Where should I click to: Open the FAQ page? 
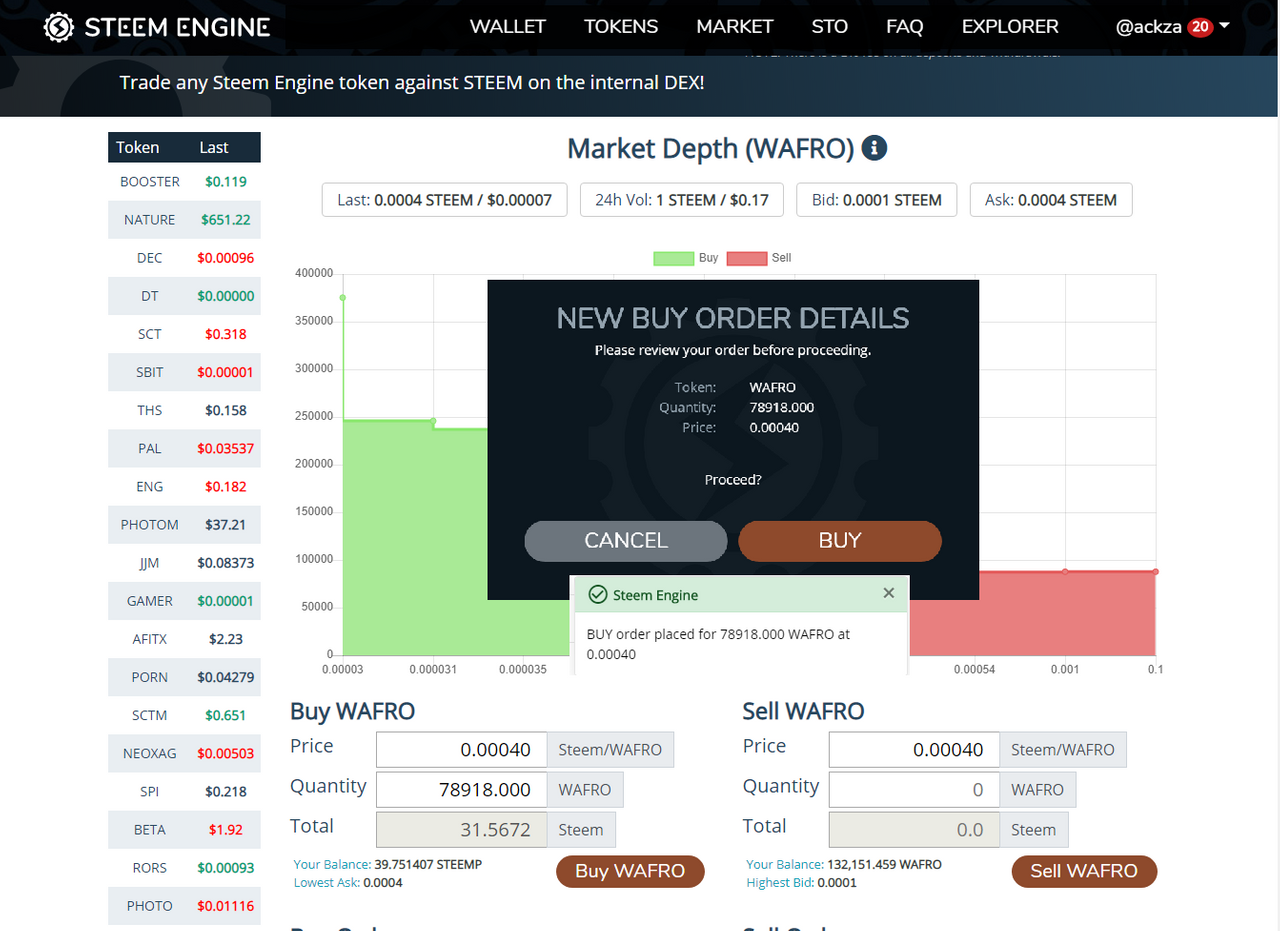905,27
